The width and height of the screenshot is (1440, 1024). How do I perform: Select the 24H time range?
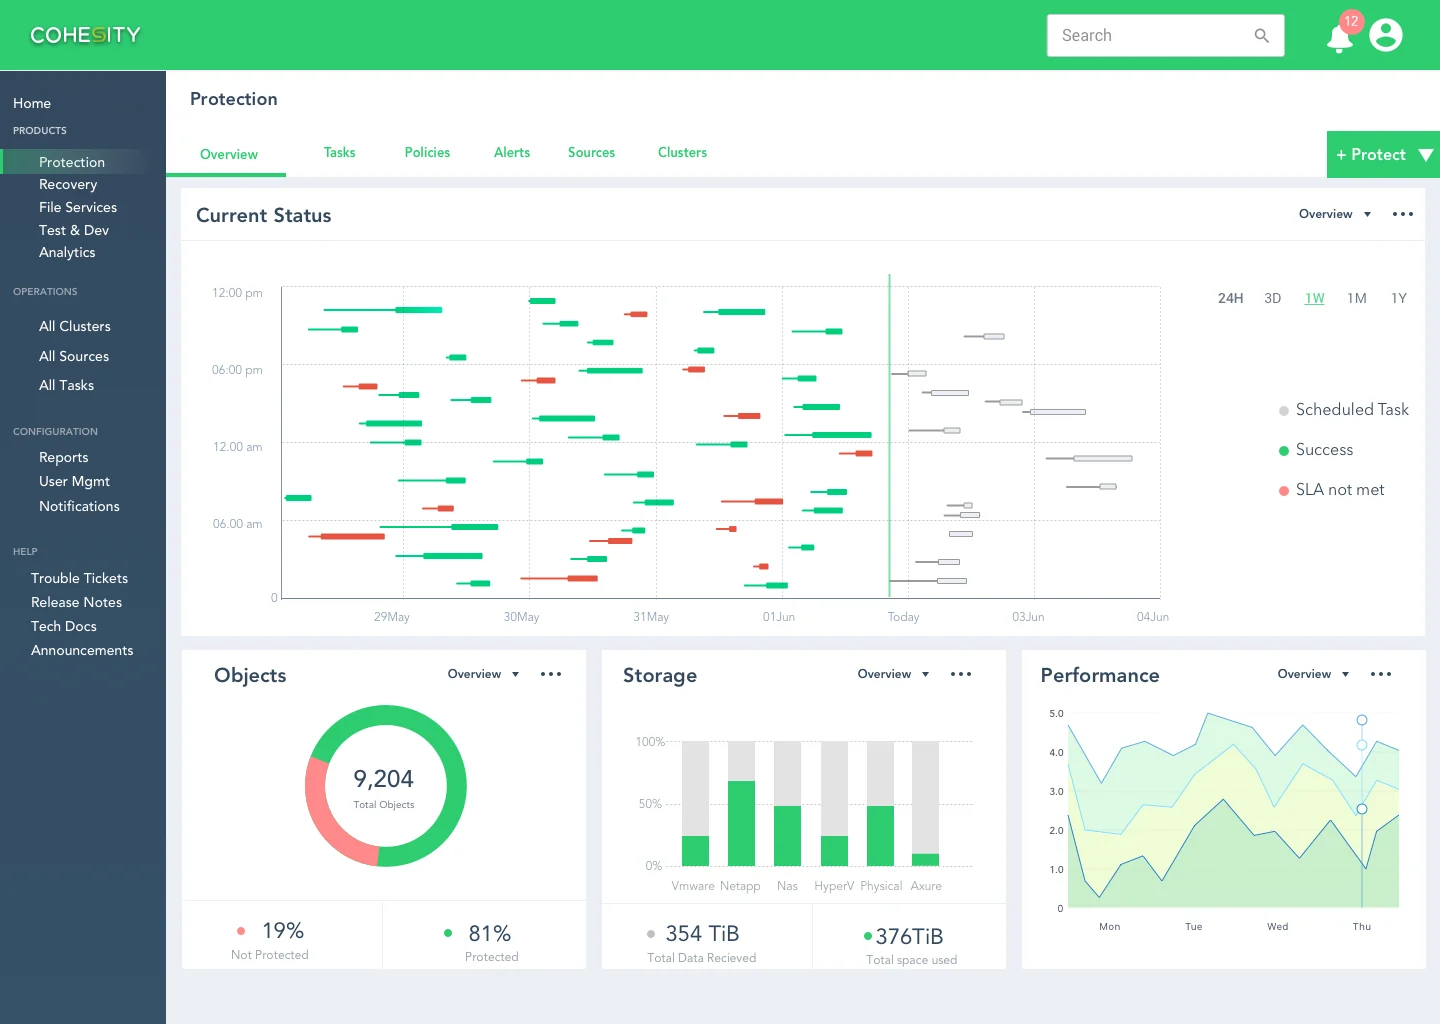1231,298
